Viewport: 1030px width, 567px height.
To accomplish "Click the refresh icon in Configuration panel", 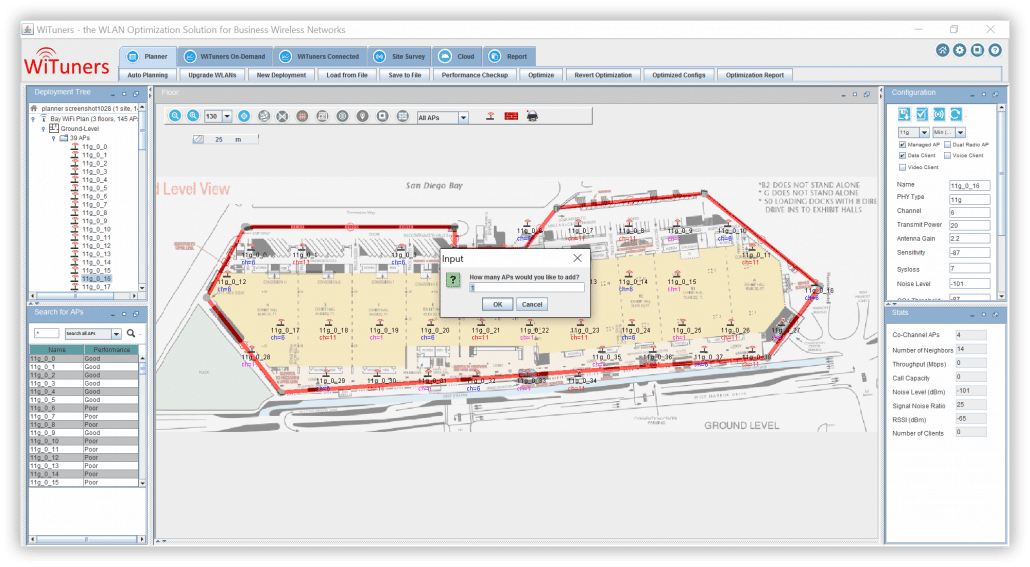I will pos(956,114).
